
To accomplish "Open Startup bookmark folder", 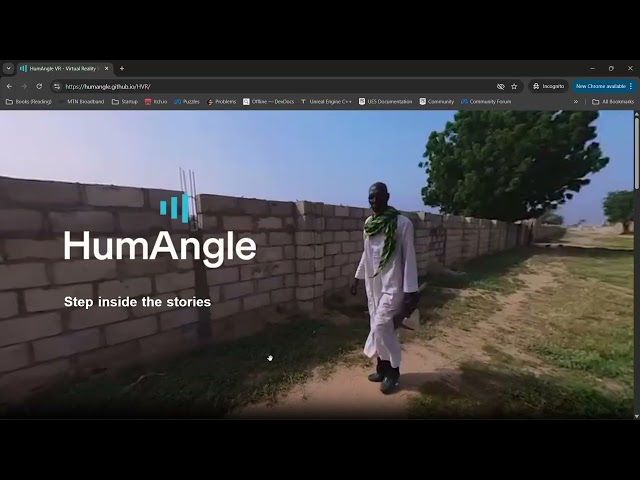I will [125, 102].
